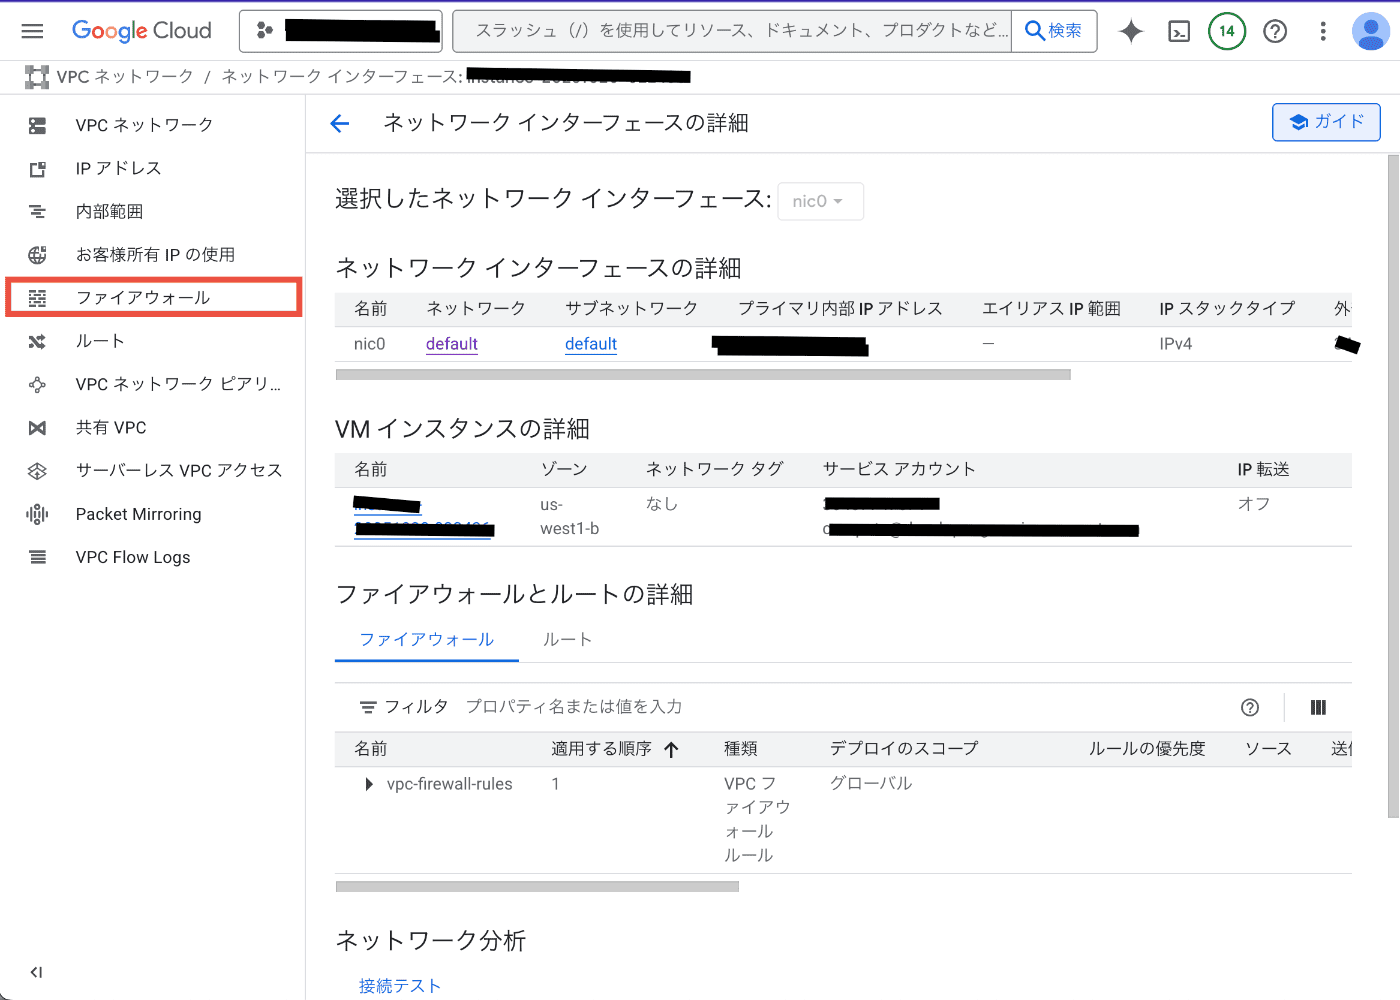Open the project selector dropdown
This screenshot has height=1000, width=1400.
click(341, 31)
